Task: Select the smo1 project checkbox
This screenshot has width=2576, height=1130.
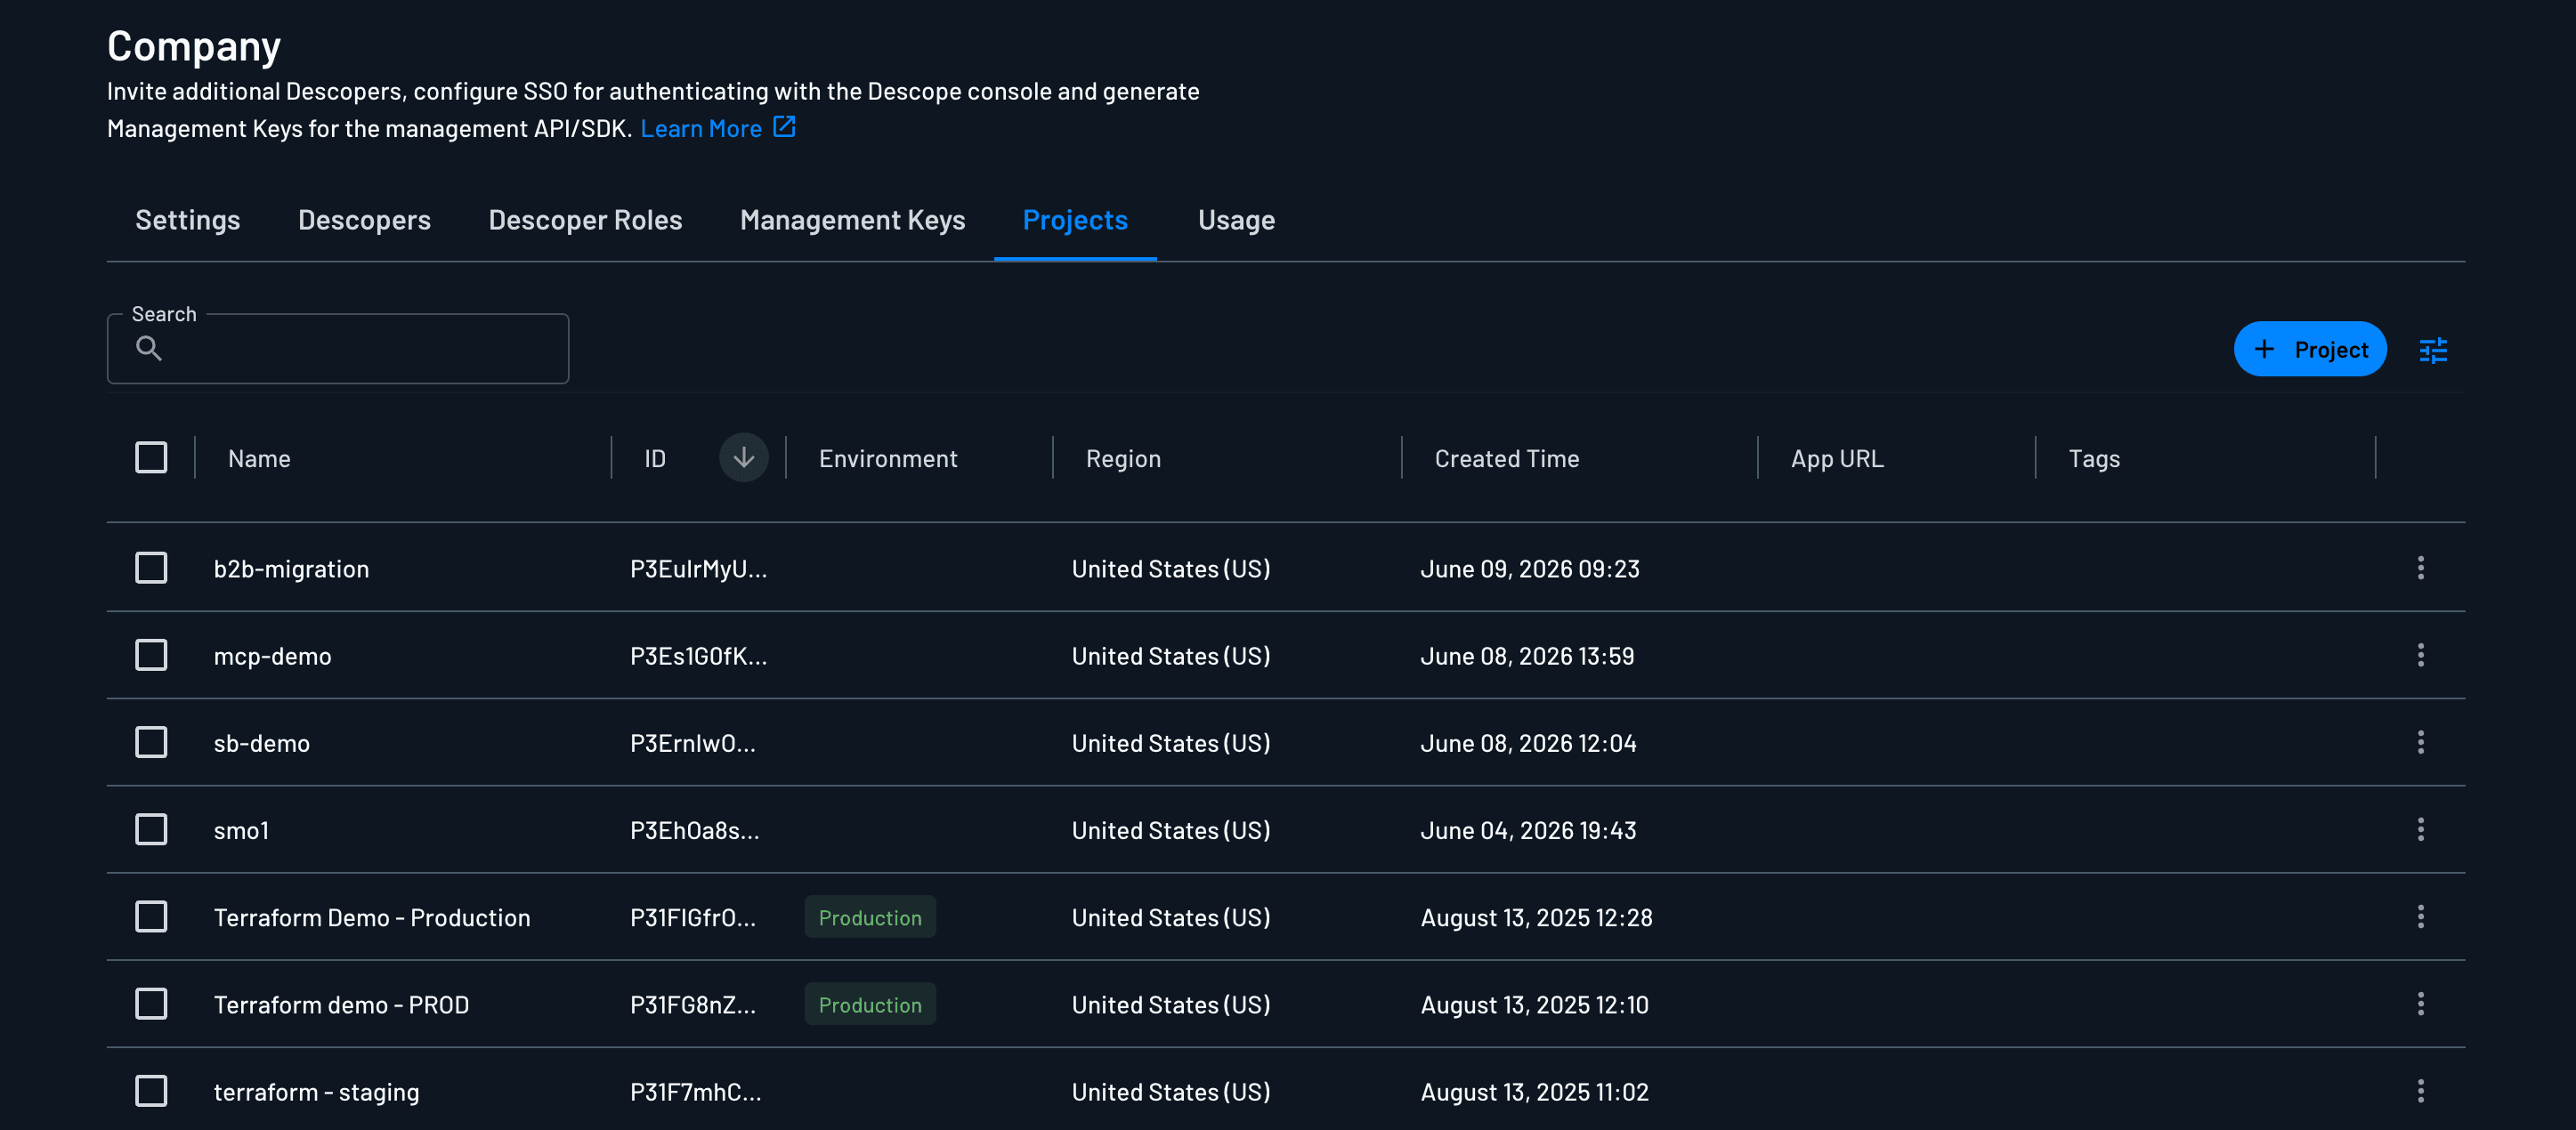Action: pyautogui.click(x=151, y=829)
